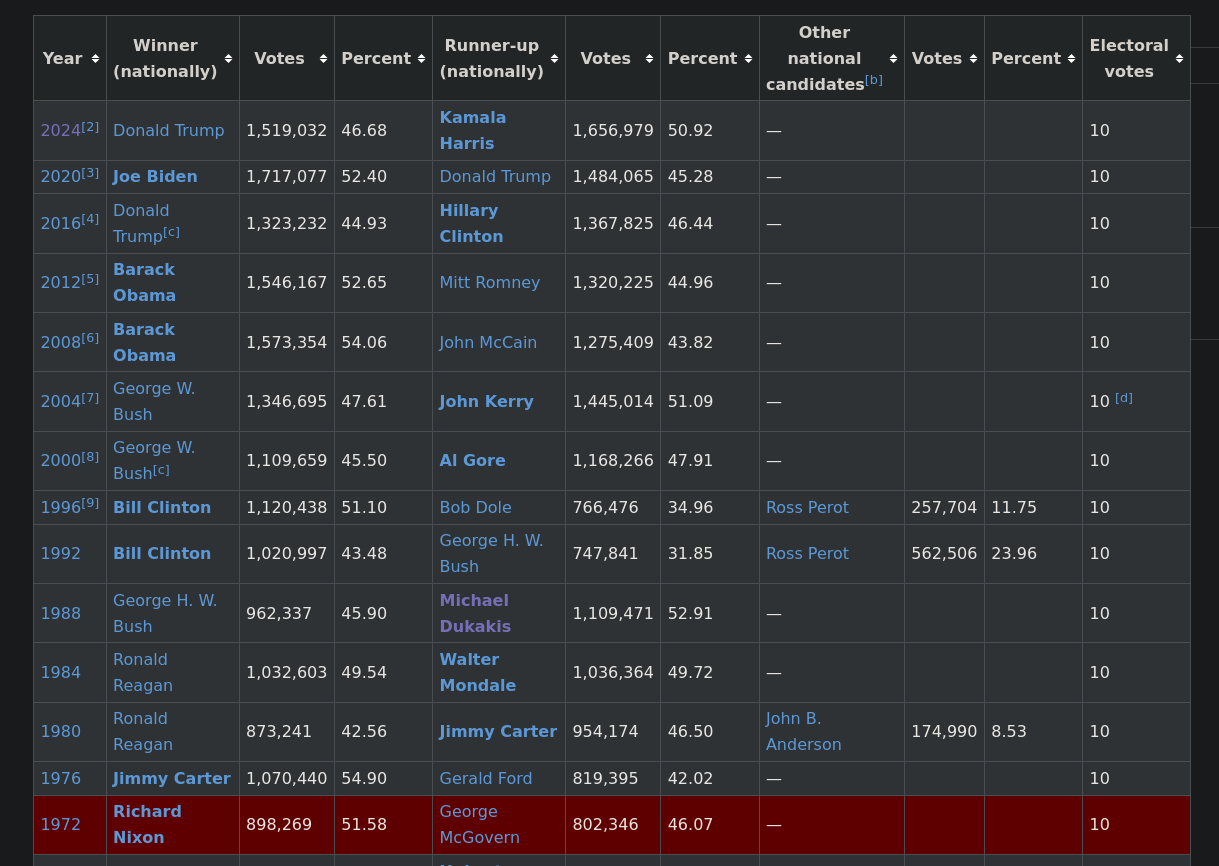The height and width of the screenshot is (866, 1219).
Task: Open the 2016 election year link
Action: point(60,224)
